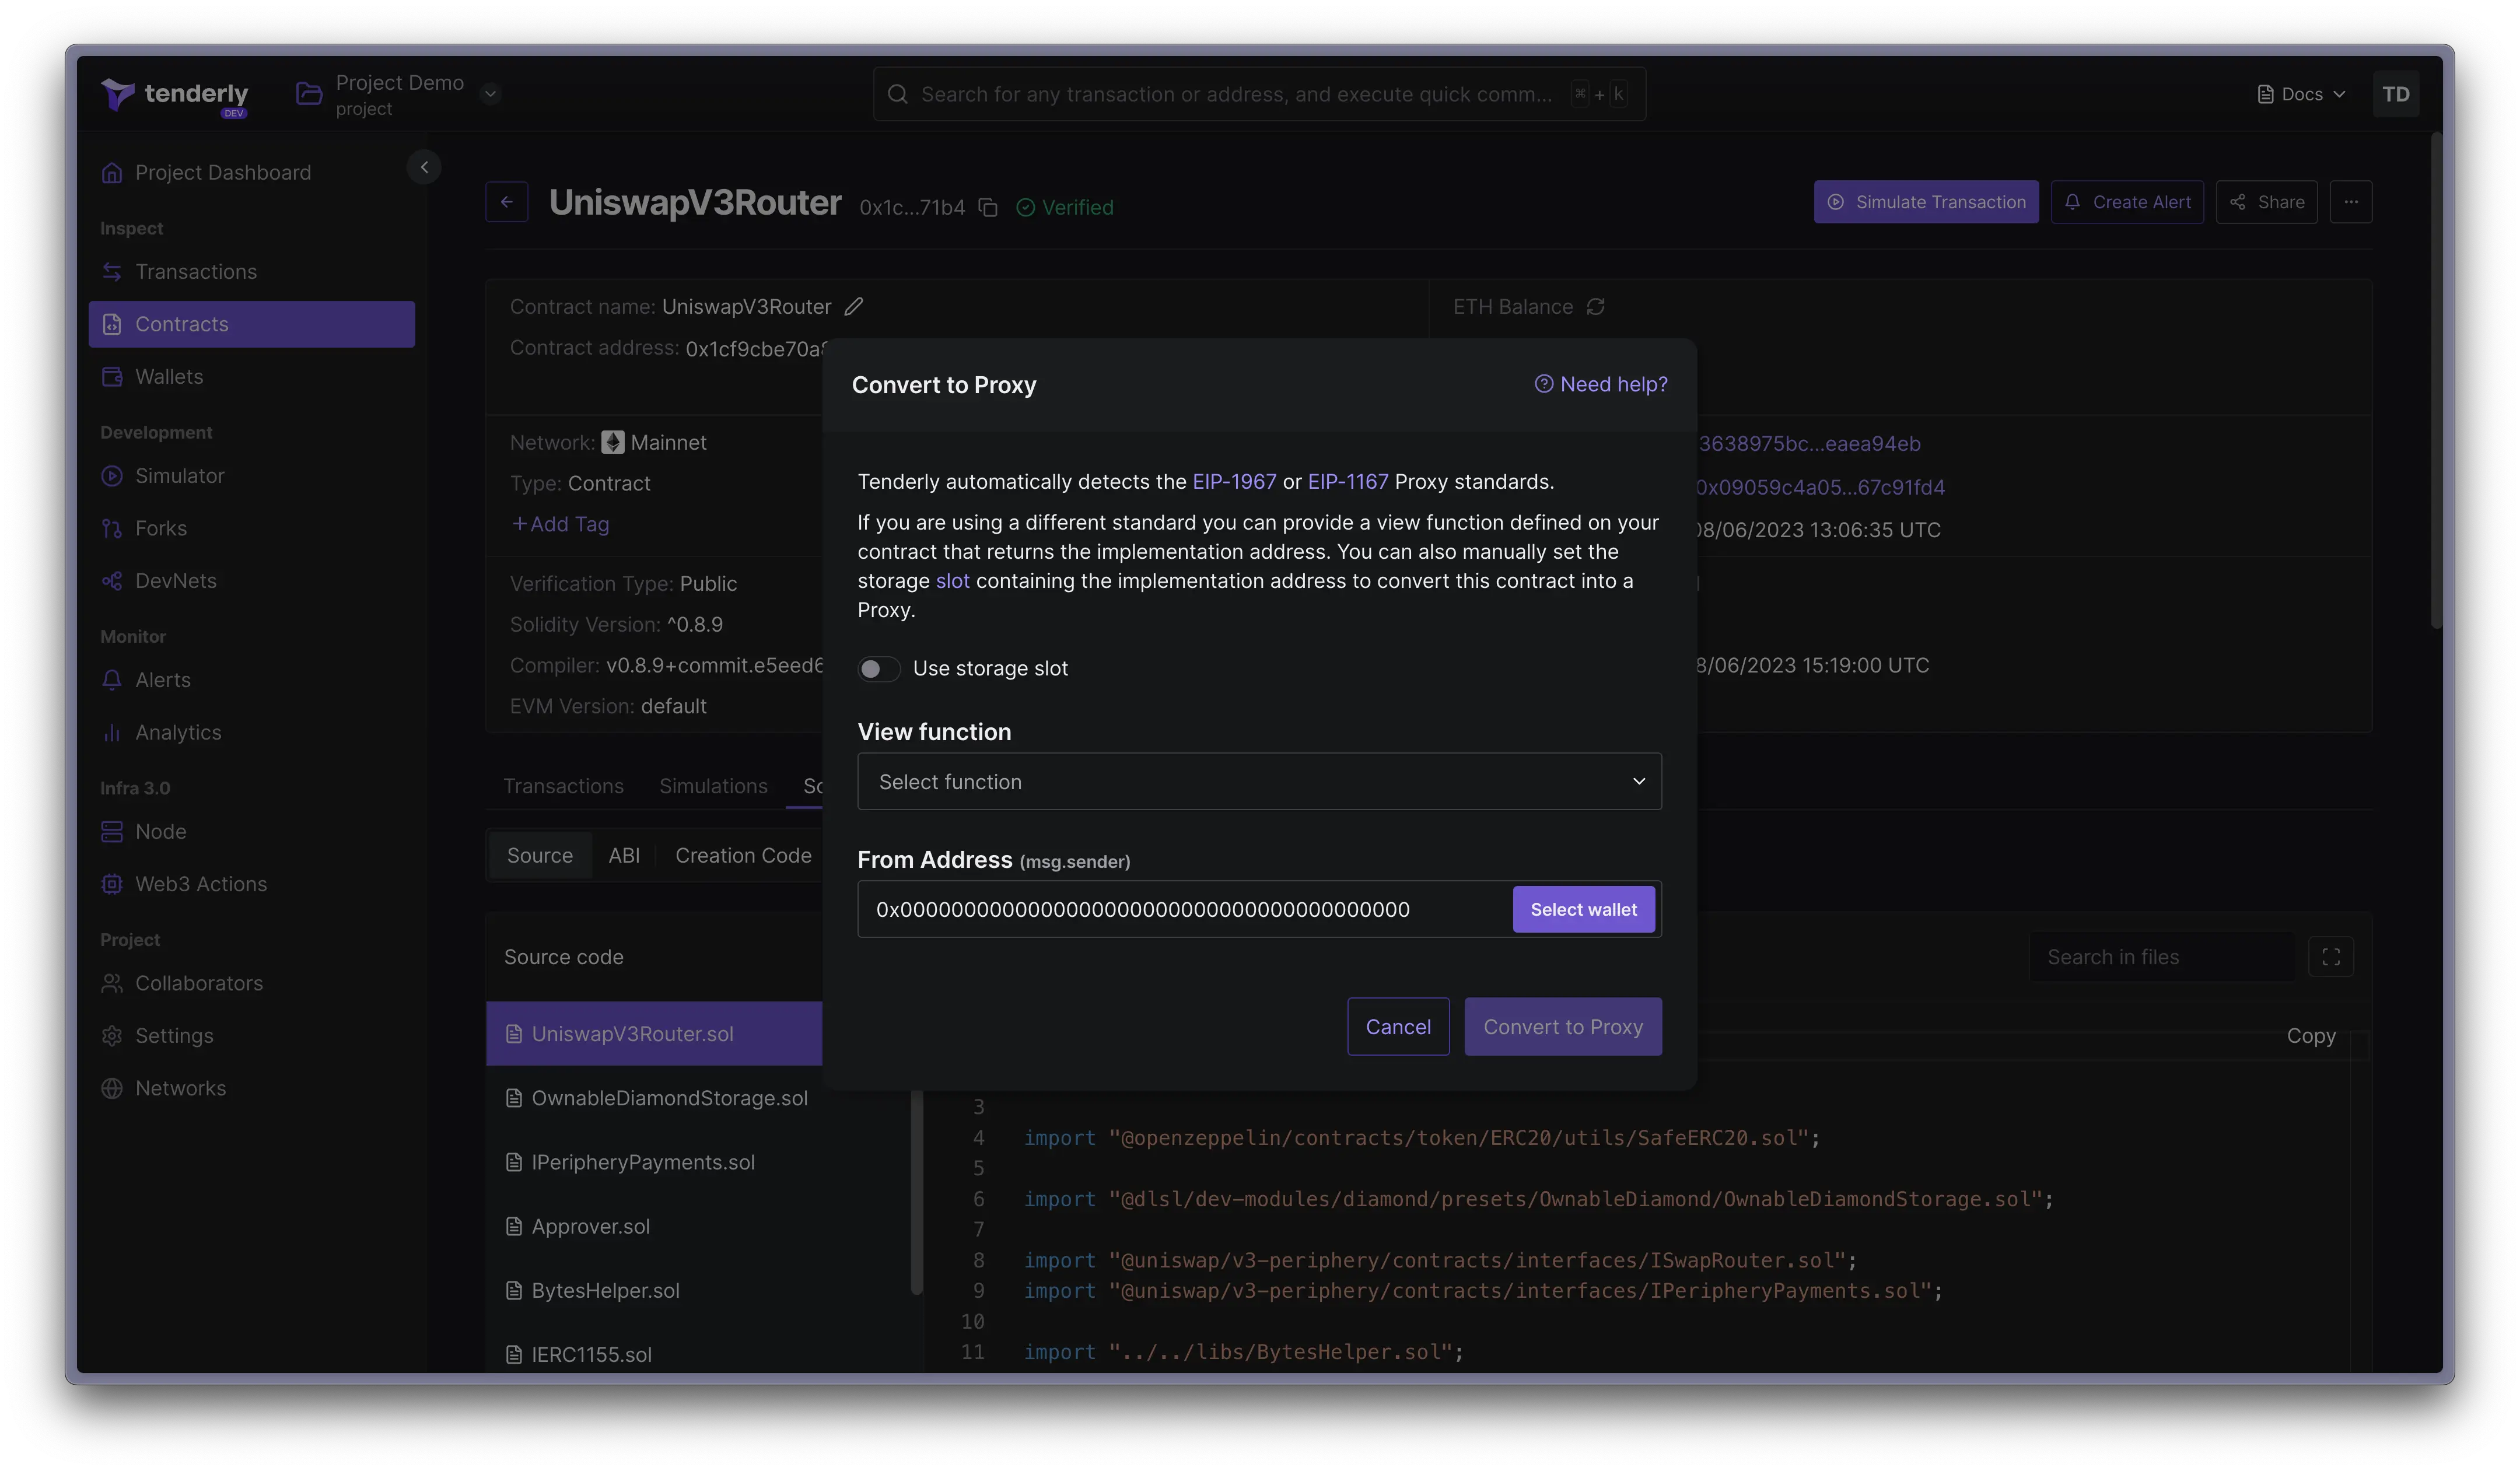Copy the contract address 0x1c...71b4
Viewport: 2520px width, 1471px height.
988,208
